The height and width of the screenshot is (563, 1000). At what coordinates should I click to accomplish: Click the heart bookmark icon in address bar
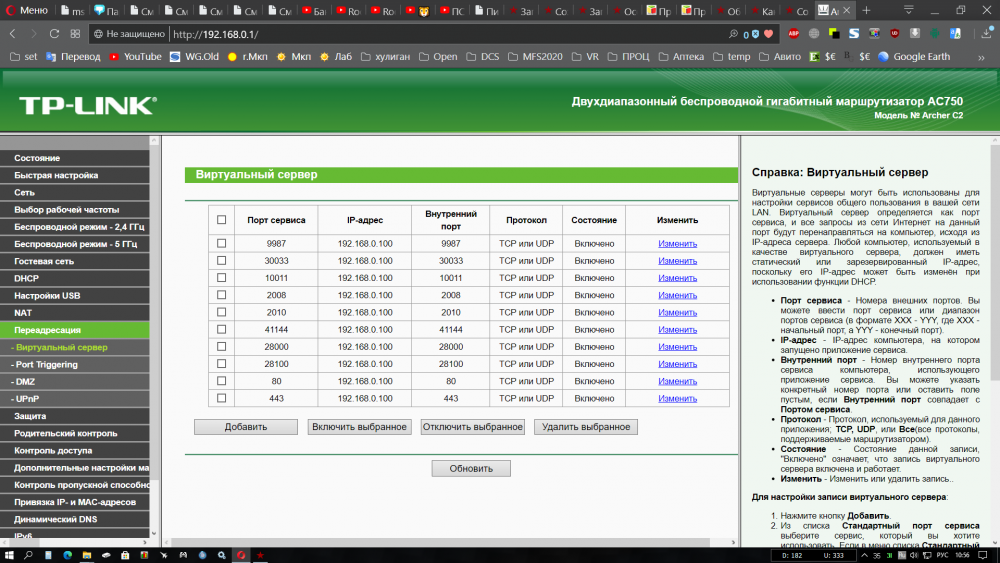769,33
